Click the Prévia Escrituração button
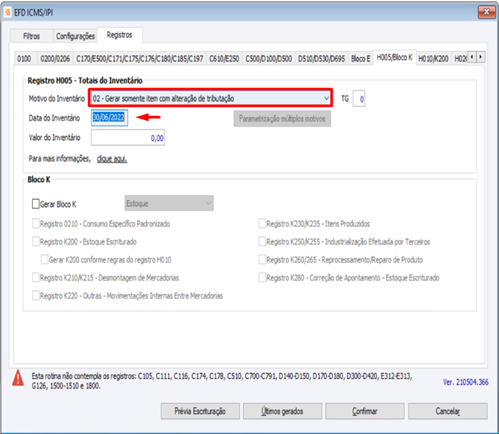The image size is (499, 434). click(x=200, y=411)
